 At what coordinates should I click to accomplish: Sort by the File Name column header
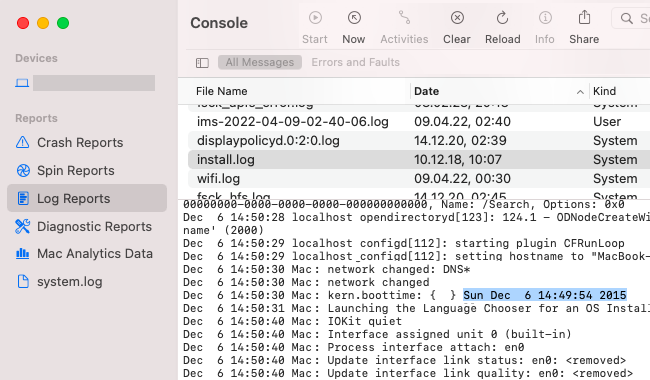click(222, 91)
